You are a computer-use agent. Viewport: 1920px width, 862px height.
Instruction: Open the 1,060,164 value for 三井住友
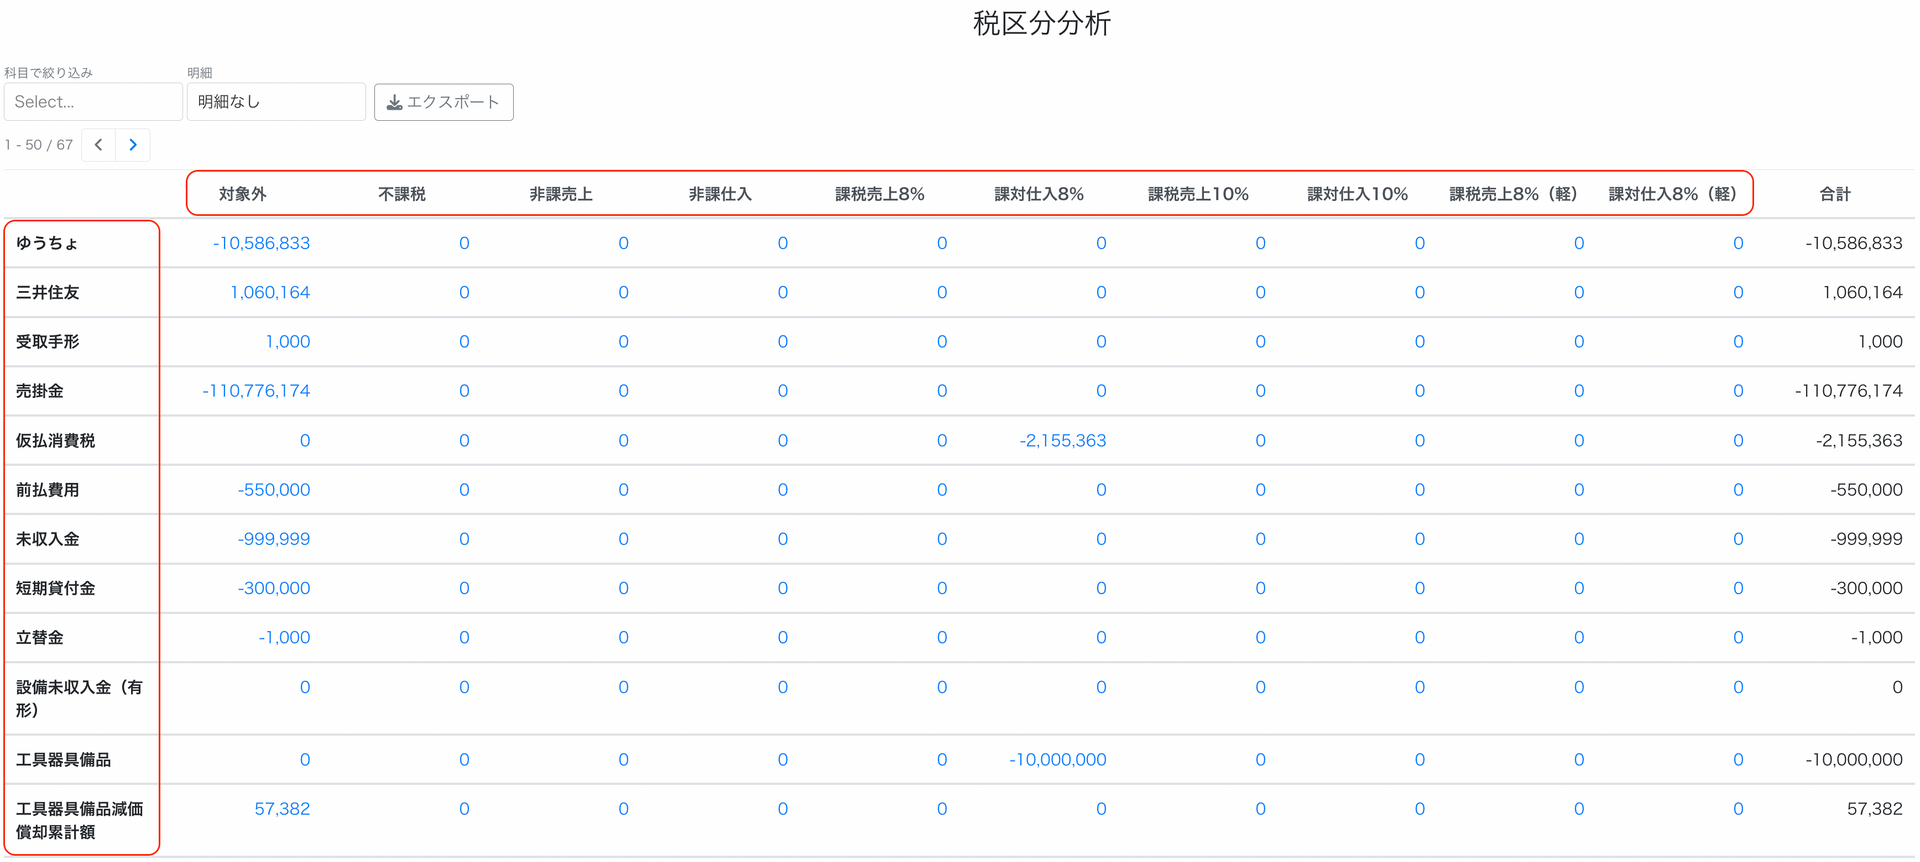point(270,292)
